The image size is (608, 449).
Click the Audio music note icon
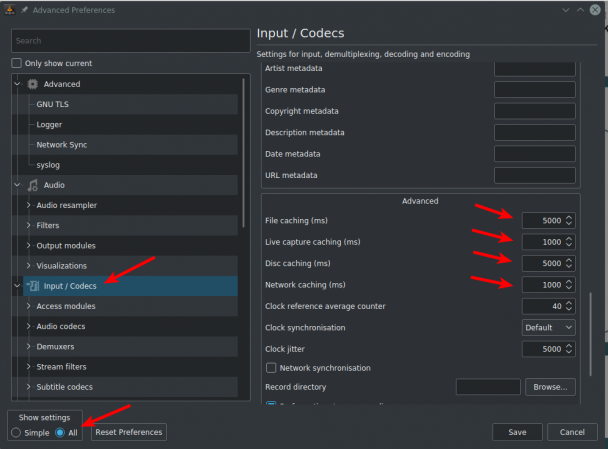pyautogui.click(x=33, y=185)
